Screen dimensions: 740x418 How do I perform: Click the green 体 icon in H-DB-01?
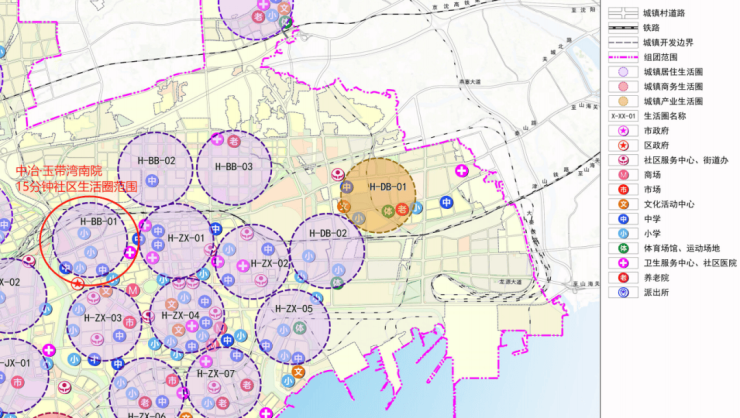[x=388, y=210]
